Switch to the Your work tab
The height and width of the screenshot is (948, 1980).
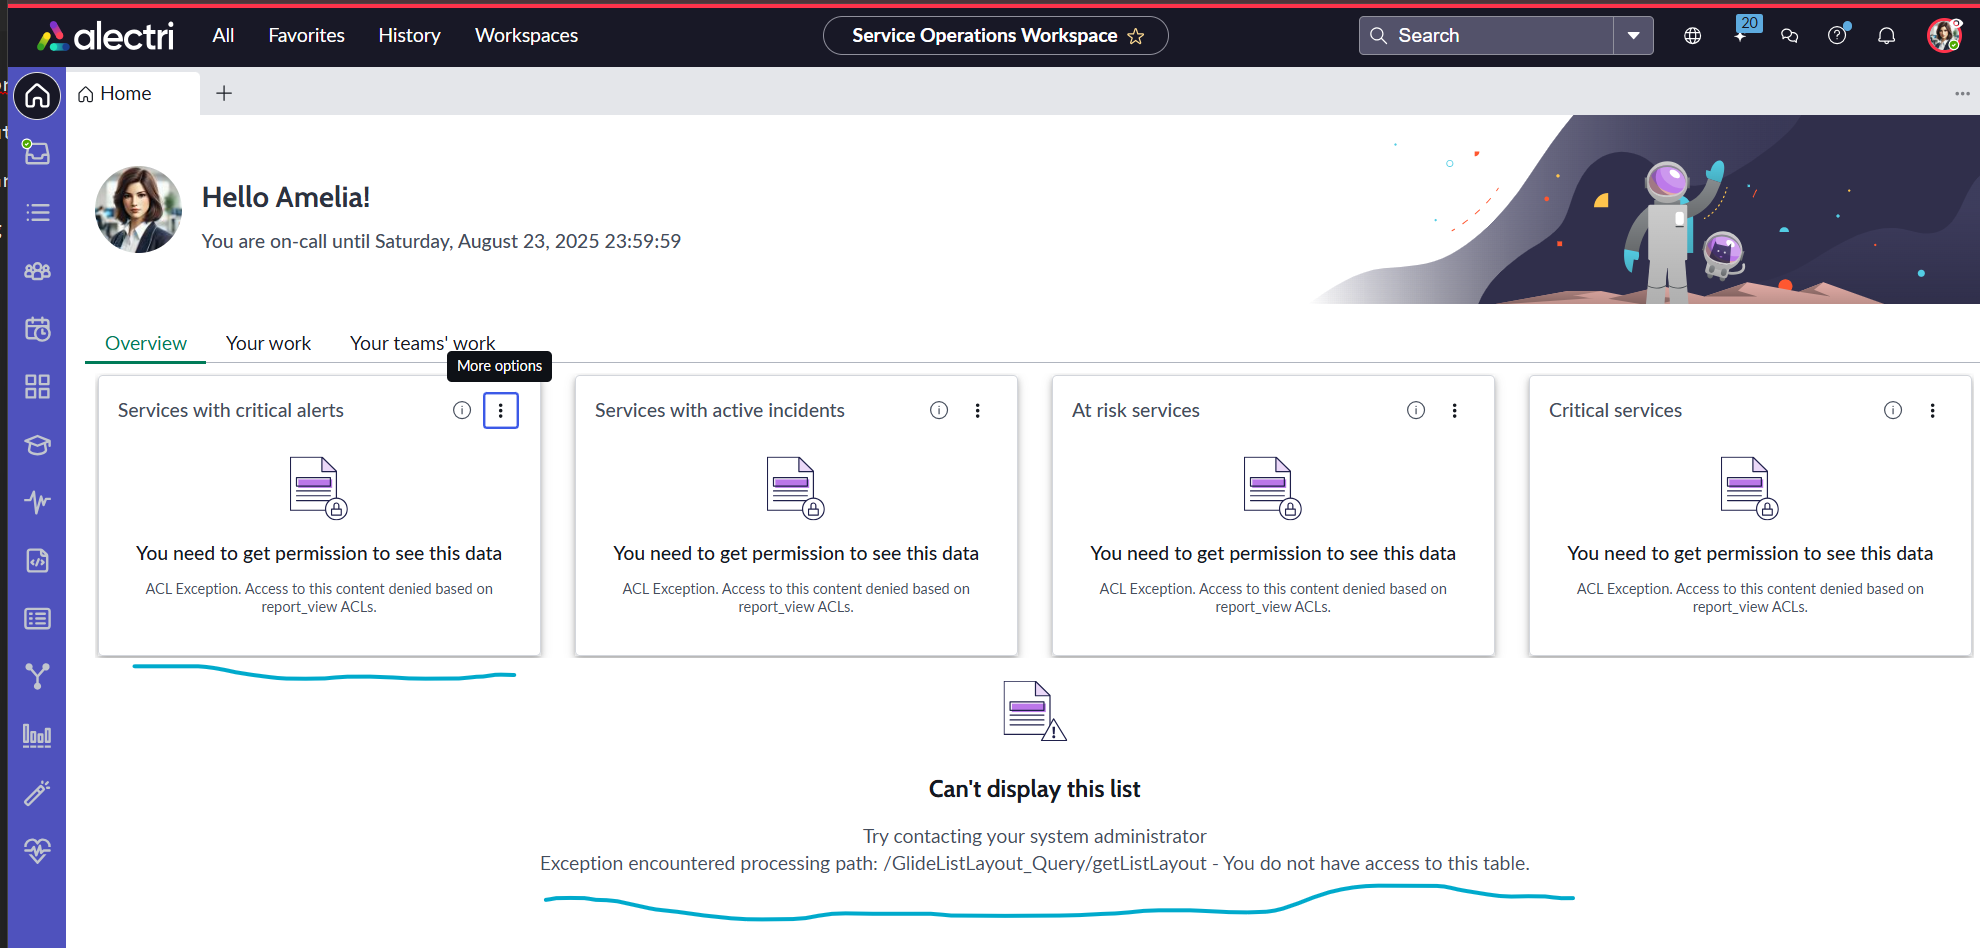tap(268, 343)
